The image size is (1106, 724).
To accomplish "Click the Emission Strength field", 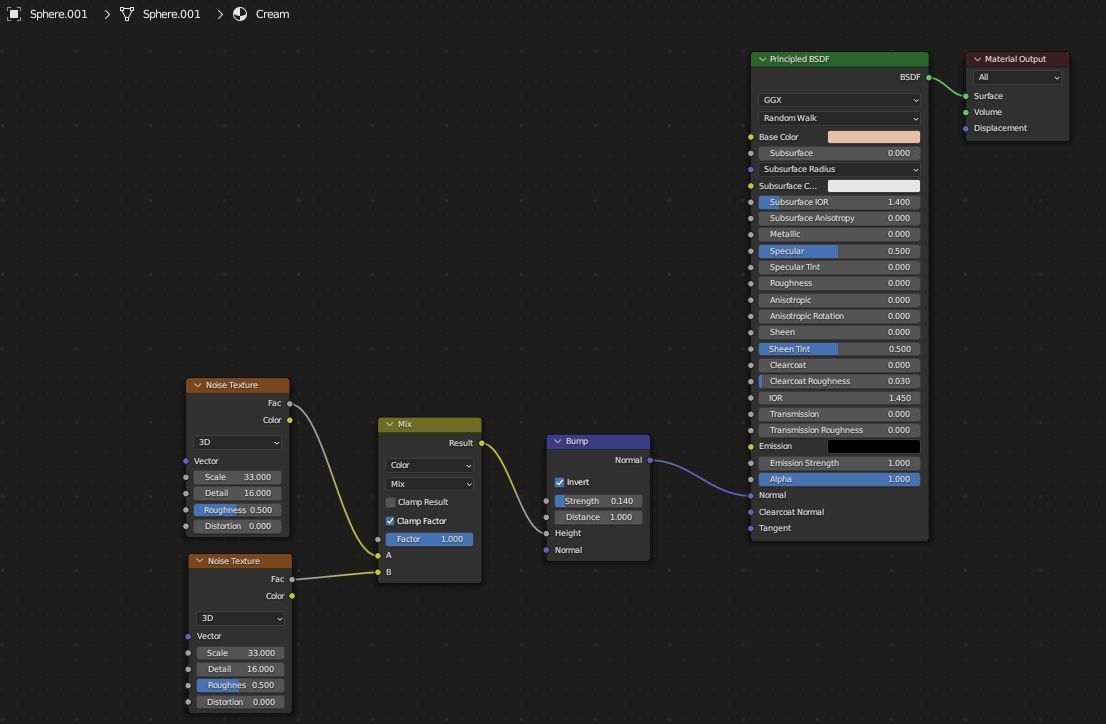I will tap(839, 463).
